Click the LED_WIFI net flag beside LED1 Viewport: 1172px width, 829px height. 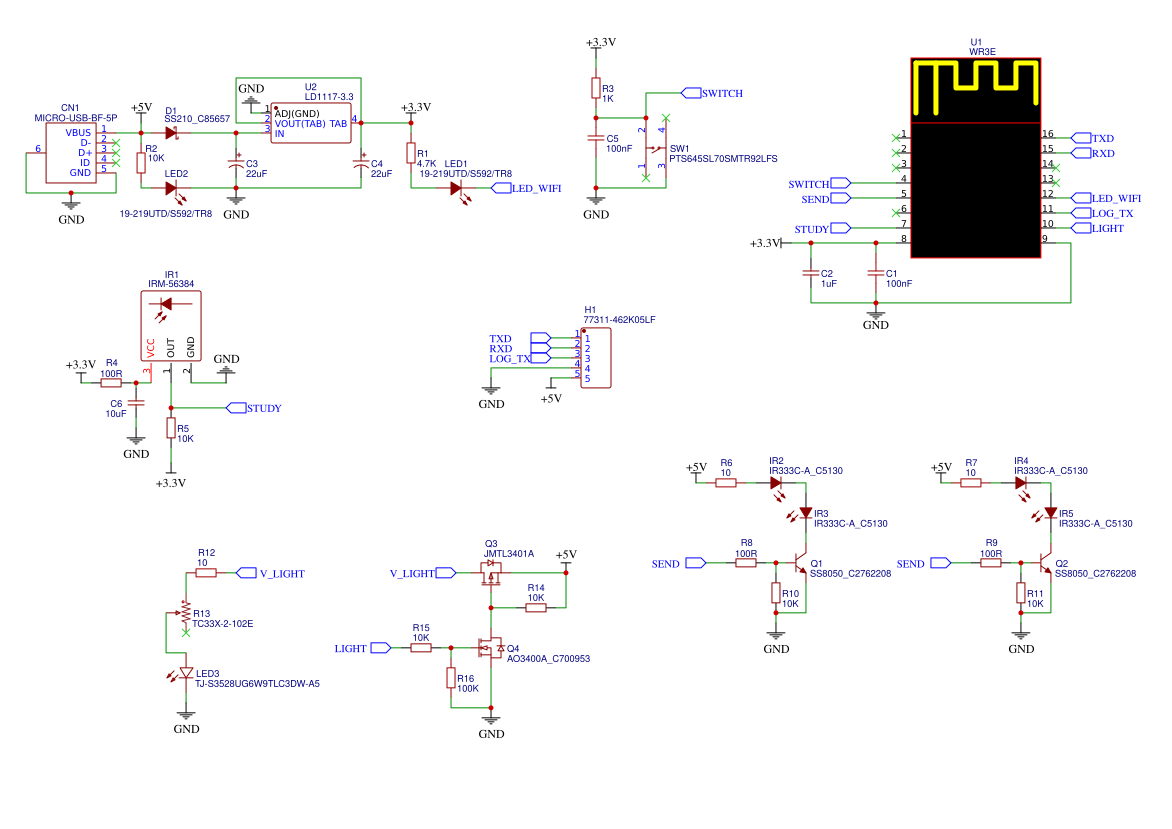click(526, 188)
